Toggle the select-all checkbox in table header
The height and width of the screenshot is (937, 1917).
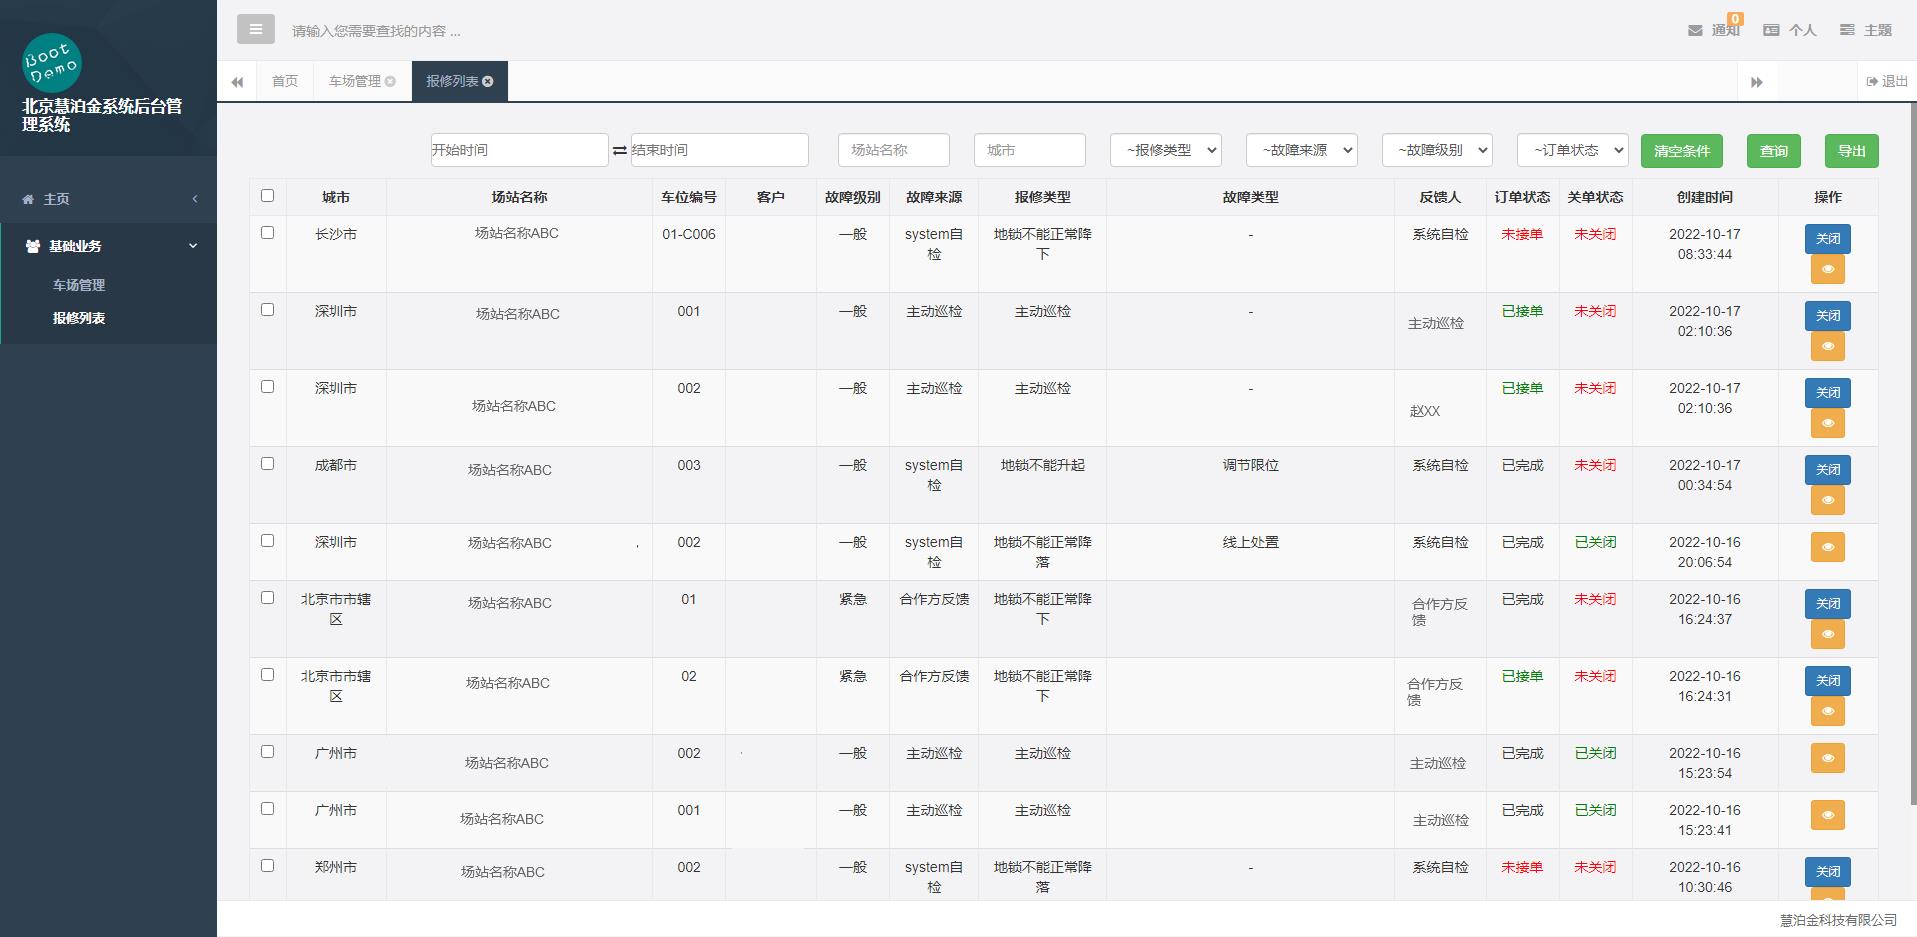[267, 196]
